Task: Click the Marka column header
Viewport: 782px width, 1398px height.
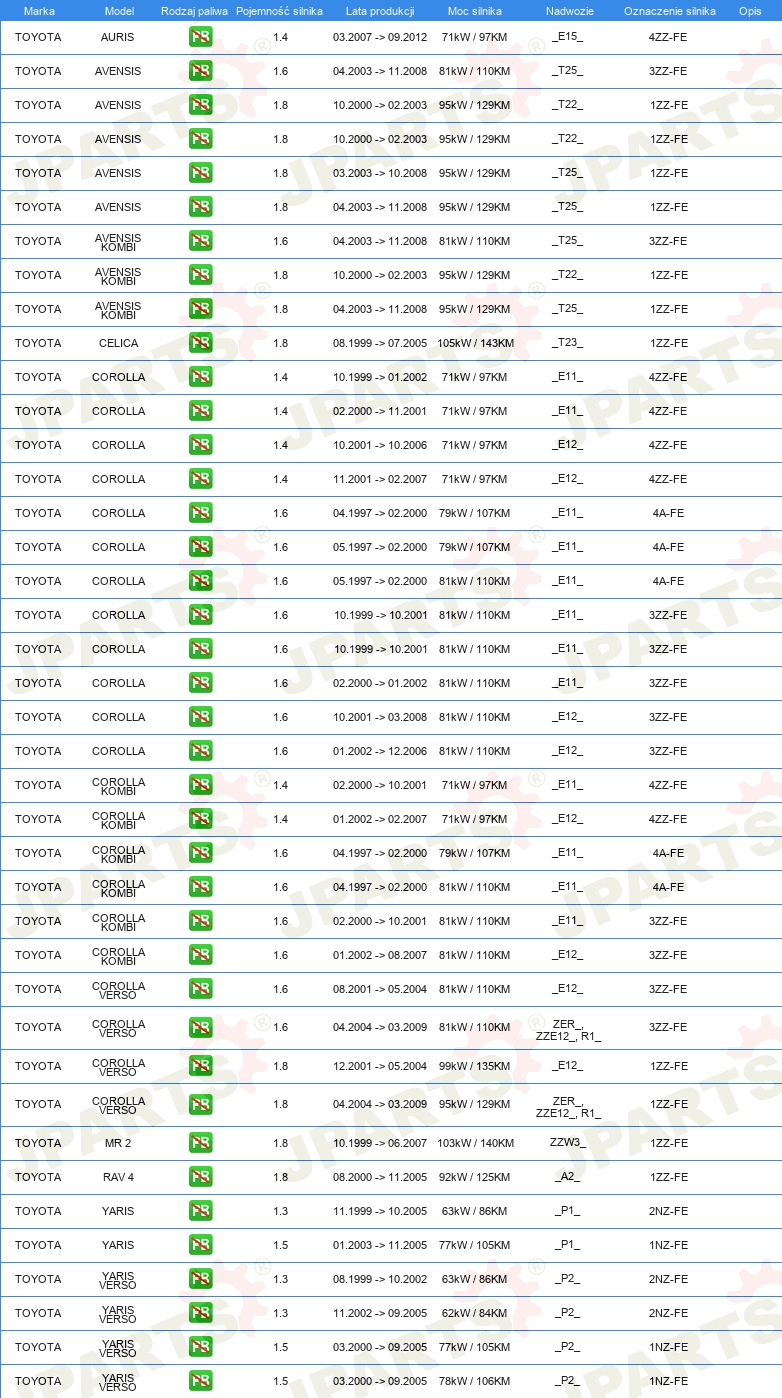Action: (39, 11)
